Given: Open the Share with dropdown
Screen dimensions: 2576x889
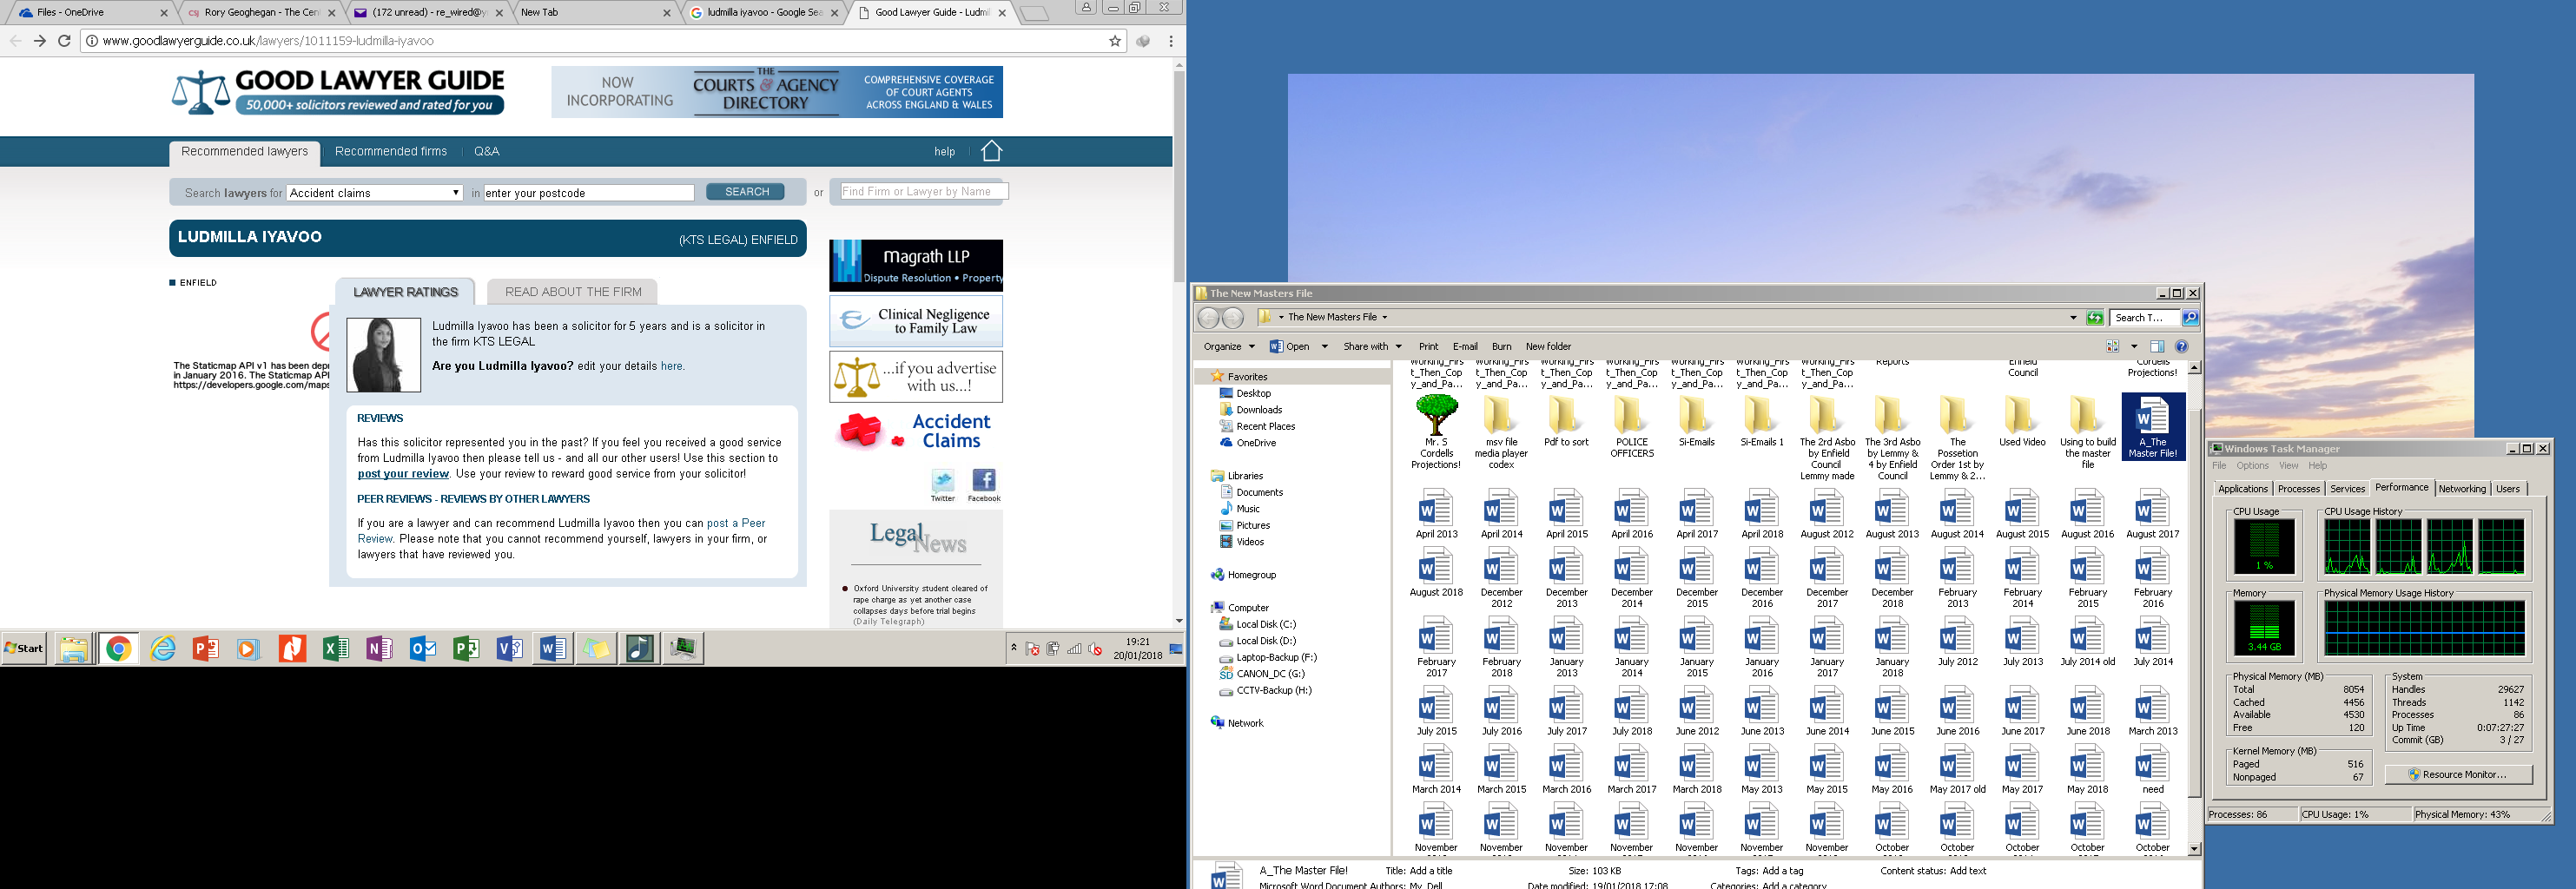Looking at the screenshot, I should point(1372,347).
